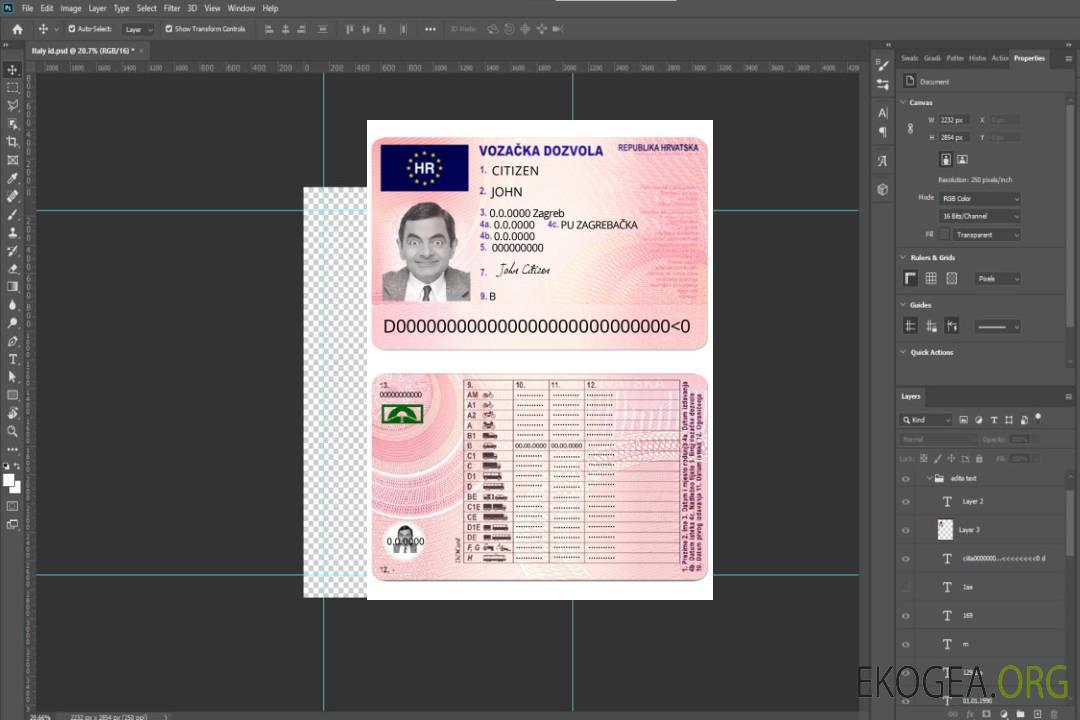Filter layers by pixel layers icon

pyautogui.click(x=964, y=420)
